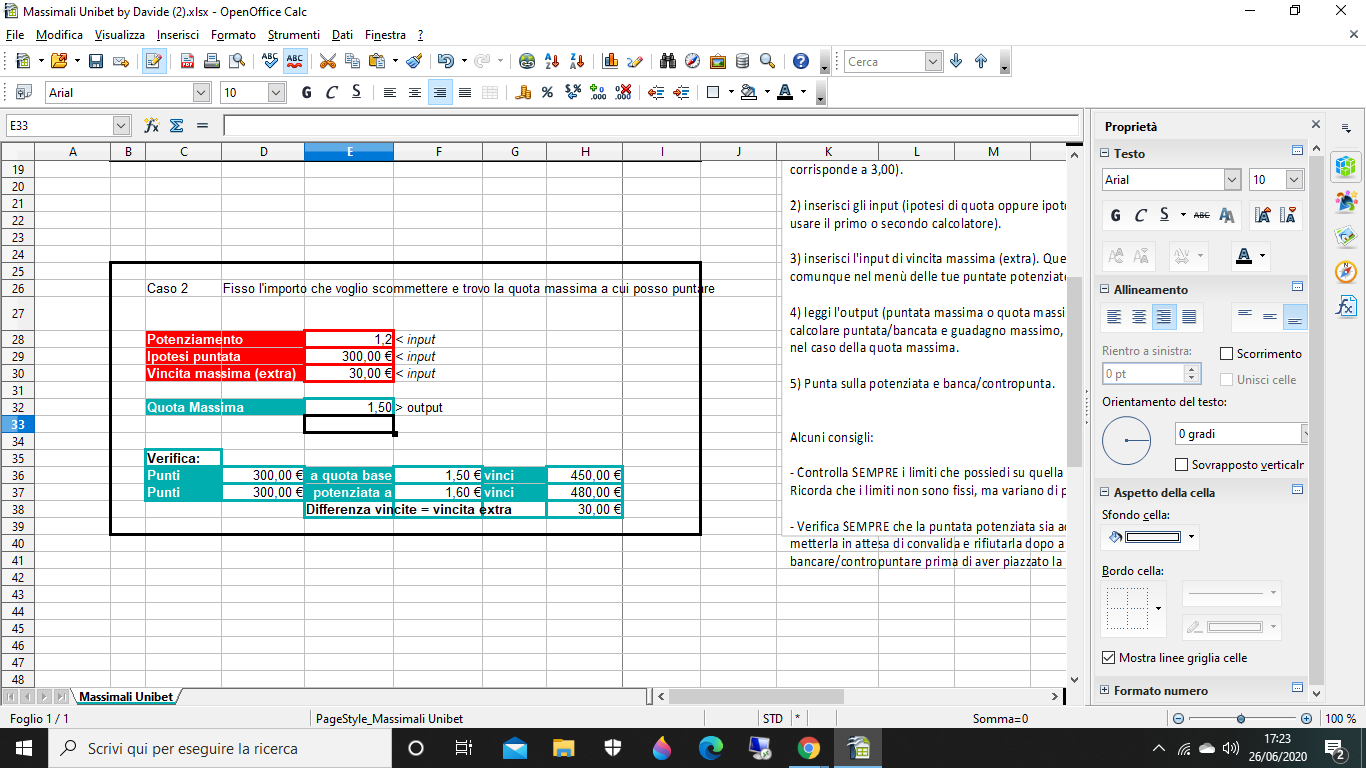Collapse the Testo panel section

pyautogui.click(x=1105, y=153)
